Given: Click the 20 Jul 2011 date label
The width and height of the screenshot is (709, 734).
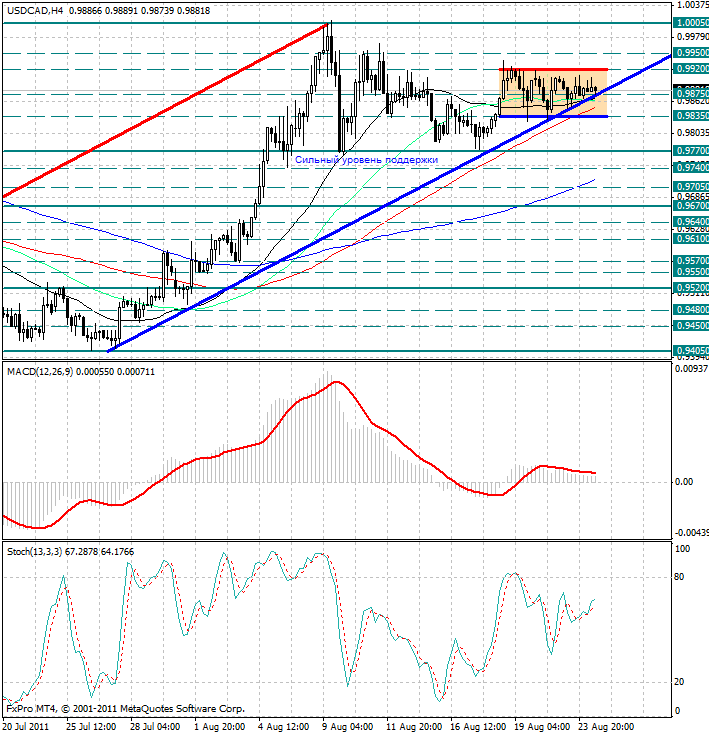Looking at the screenshot, I should (26, 727).
